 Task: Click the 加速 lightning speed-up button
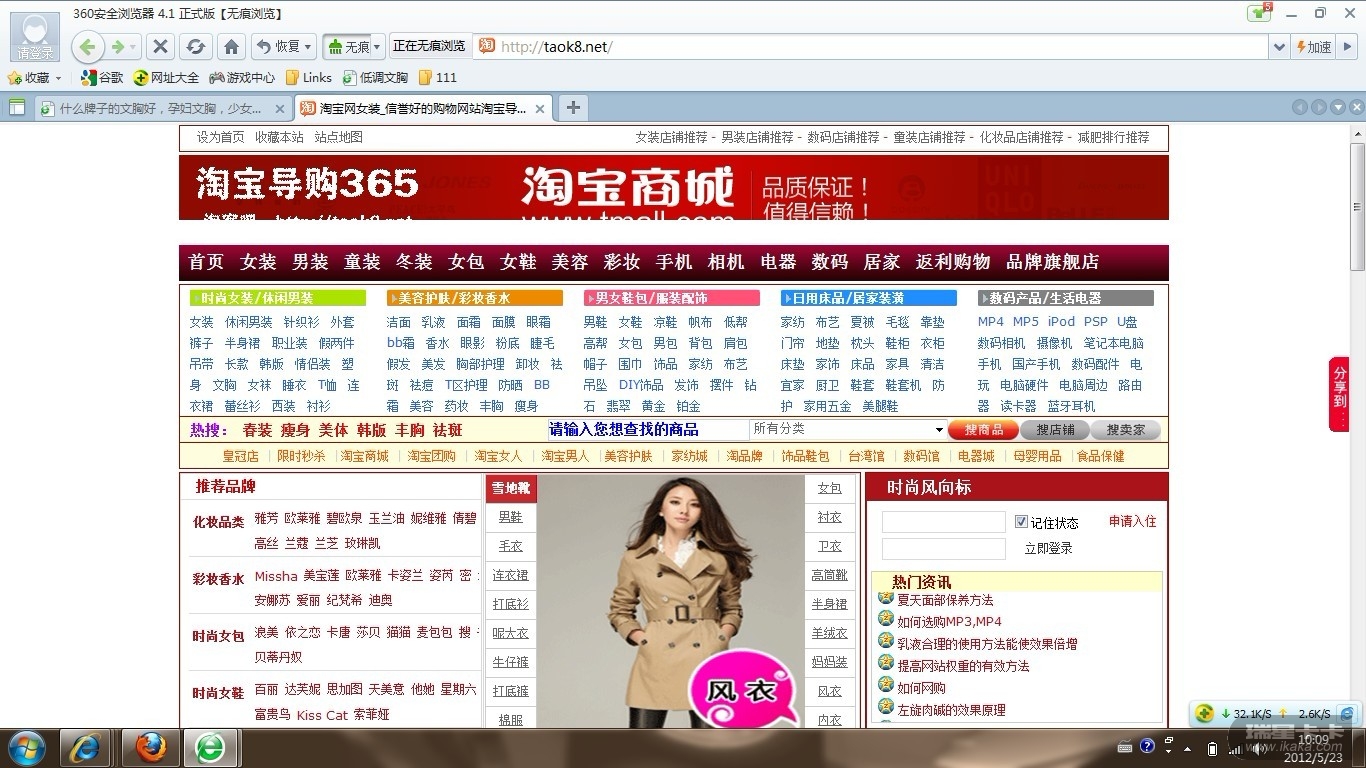coord(1314,46)
